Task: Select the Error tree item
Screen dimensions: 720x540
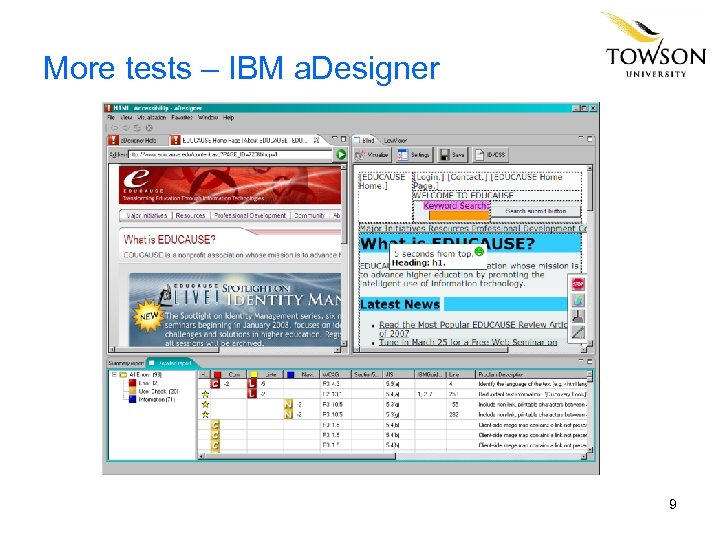Action: 143,383
